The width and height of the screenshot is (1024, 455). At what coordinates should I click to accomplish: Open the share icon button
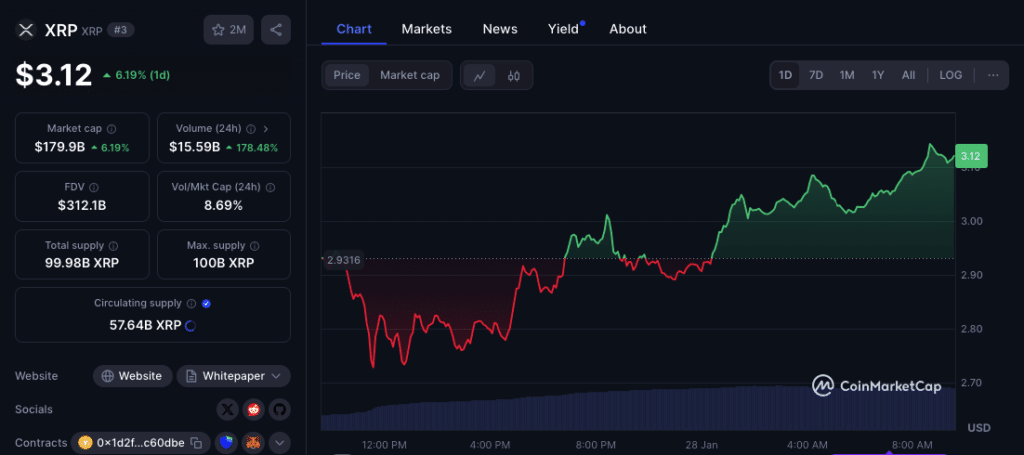276,30
